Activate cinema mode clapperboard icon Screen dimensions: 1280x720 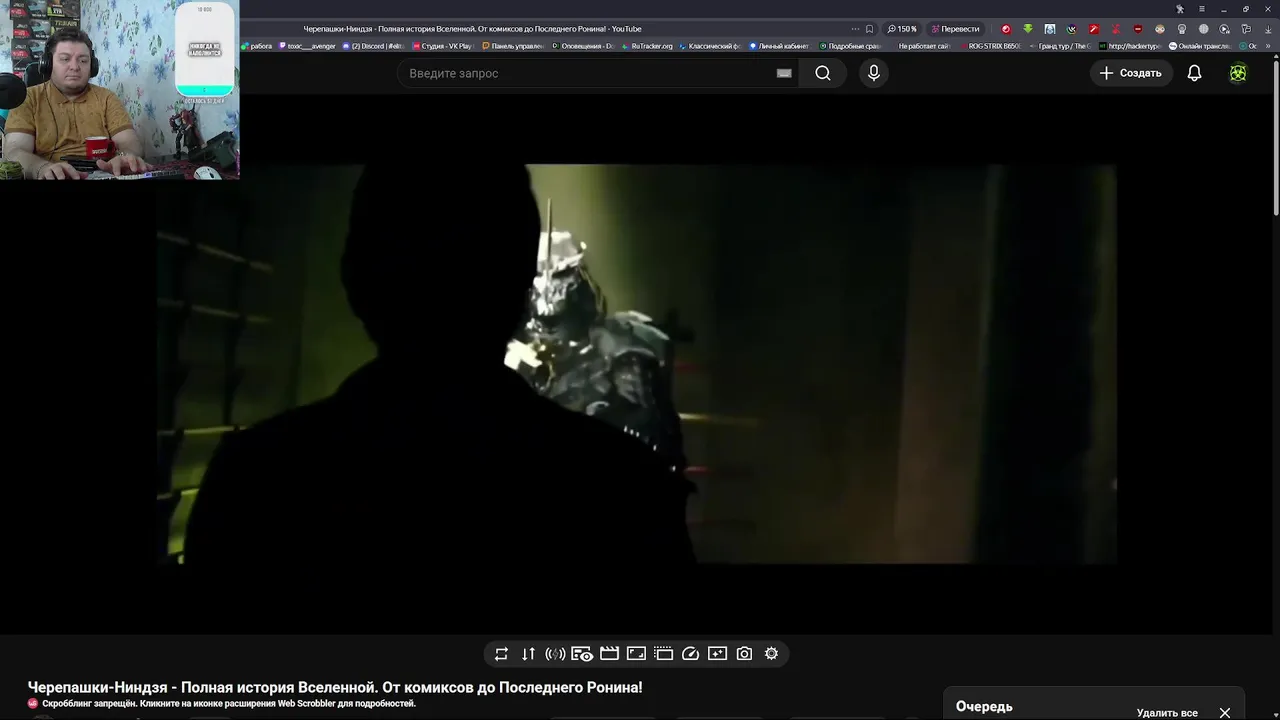pos(609,654)
